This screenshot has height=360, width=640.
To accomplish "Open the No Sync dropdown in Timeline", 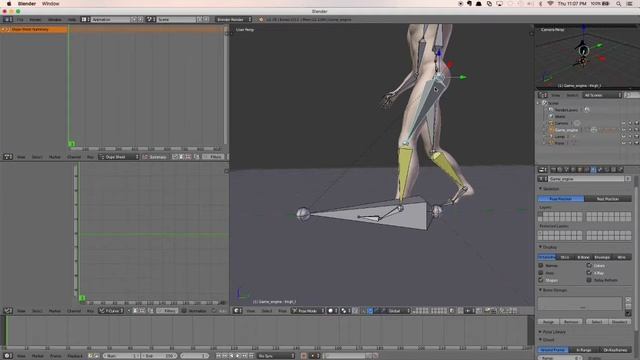I will coord(276,356).
